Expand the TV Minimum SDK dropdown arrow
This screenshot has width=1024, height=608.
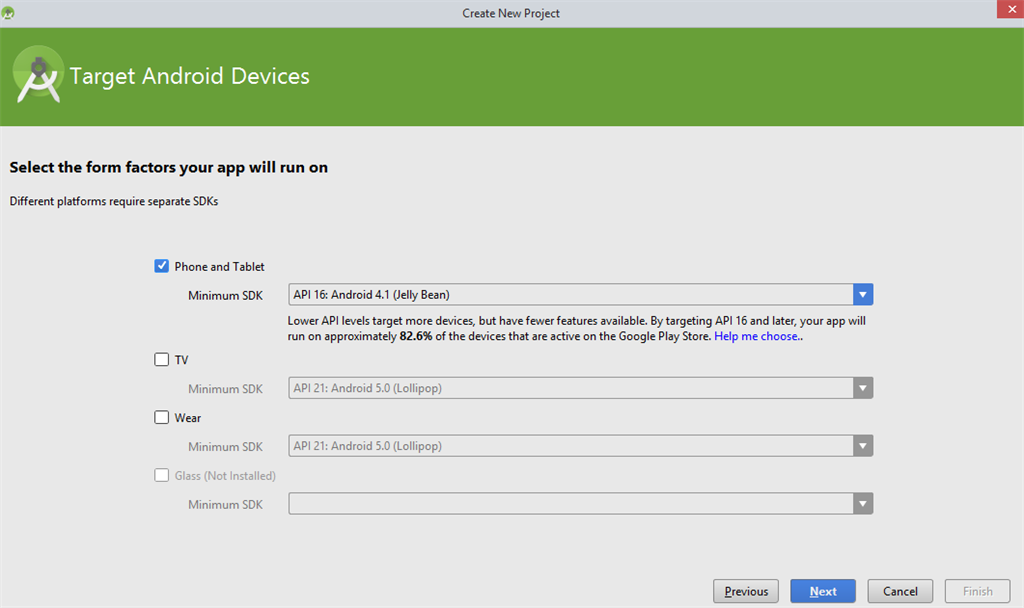(863, 388)
